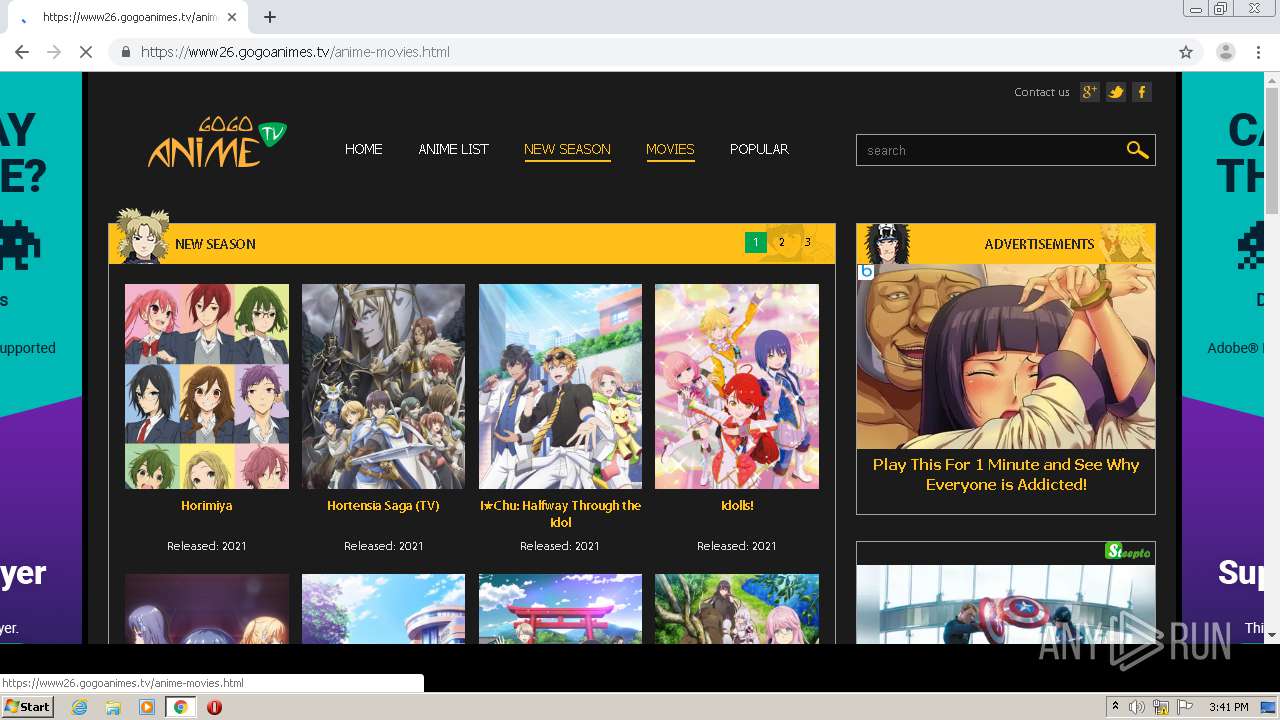
Task: Click scrollbar down arrow
Action: tap(1272, 635)
